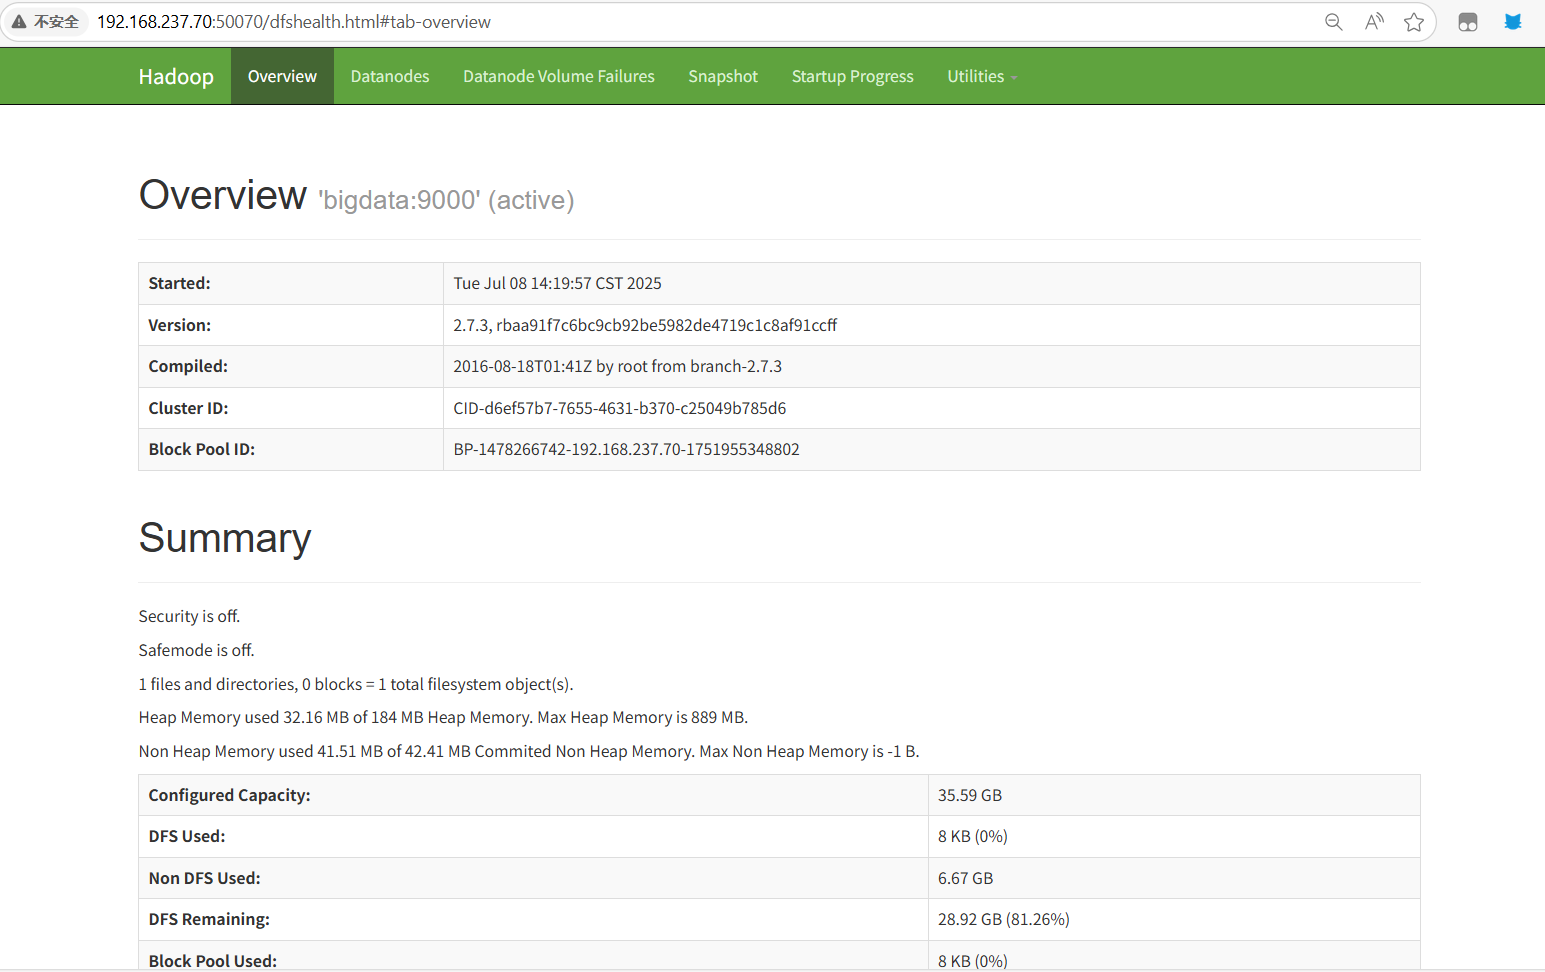Click the favorites star icon
The width and height of the screenshot is (1545, 972).
[x=1414, y=21]
